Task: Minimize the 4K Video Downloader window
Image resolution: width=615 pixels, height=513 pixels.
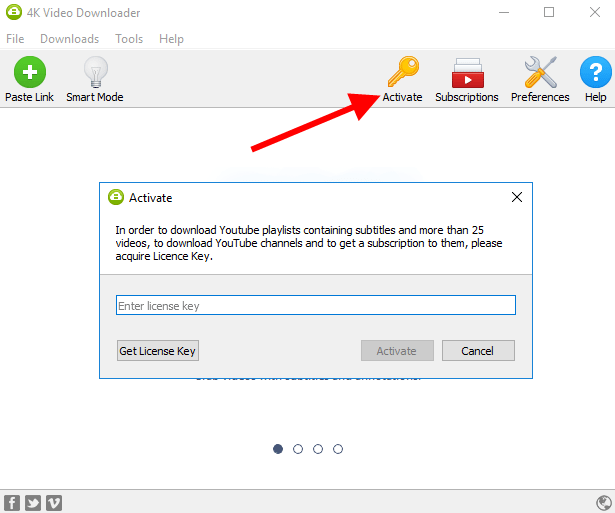Action: [x=504, y=12]
